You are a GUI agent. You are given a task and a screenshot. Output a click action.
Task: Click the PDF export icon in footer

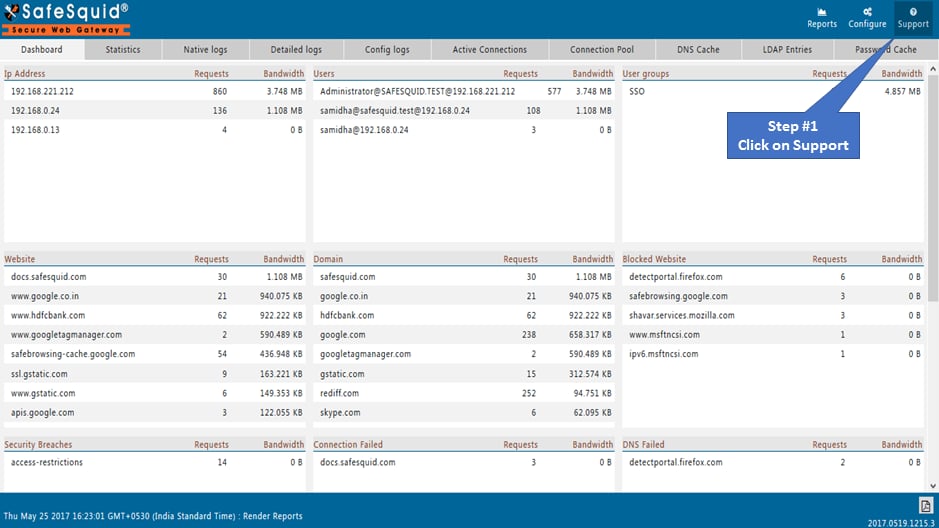tap(926, 506)
